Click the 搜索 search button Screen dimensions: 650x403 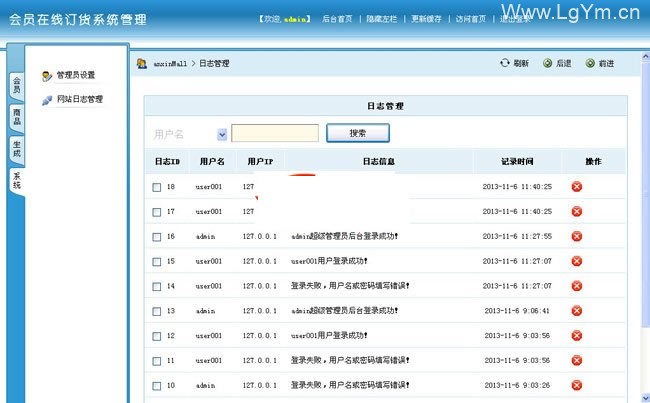tap(358, 133)
